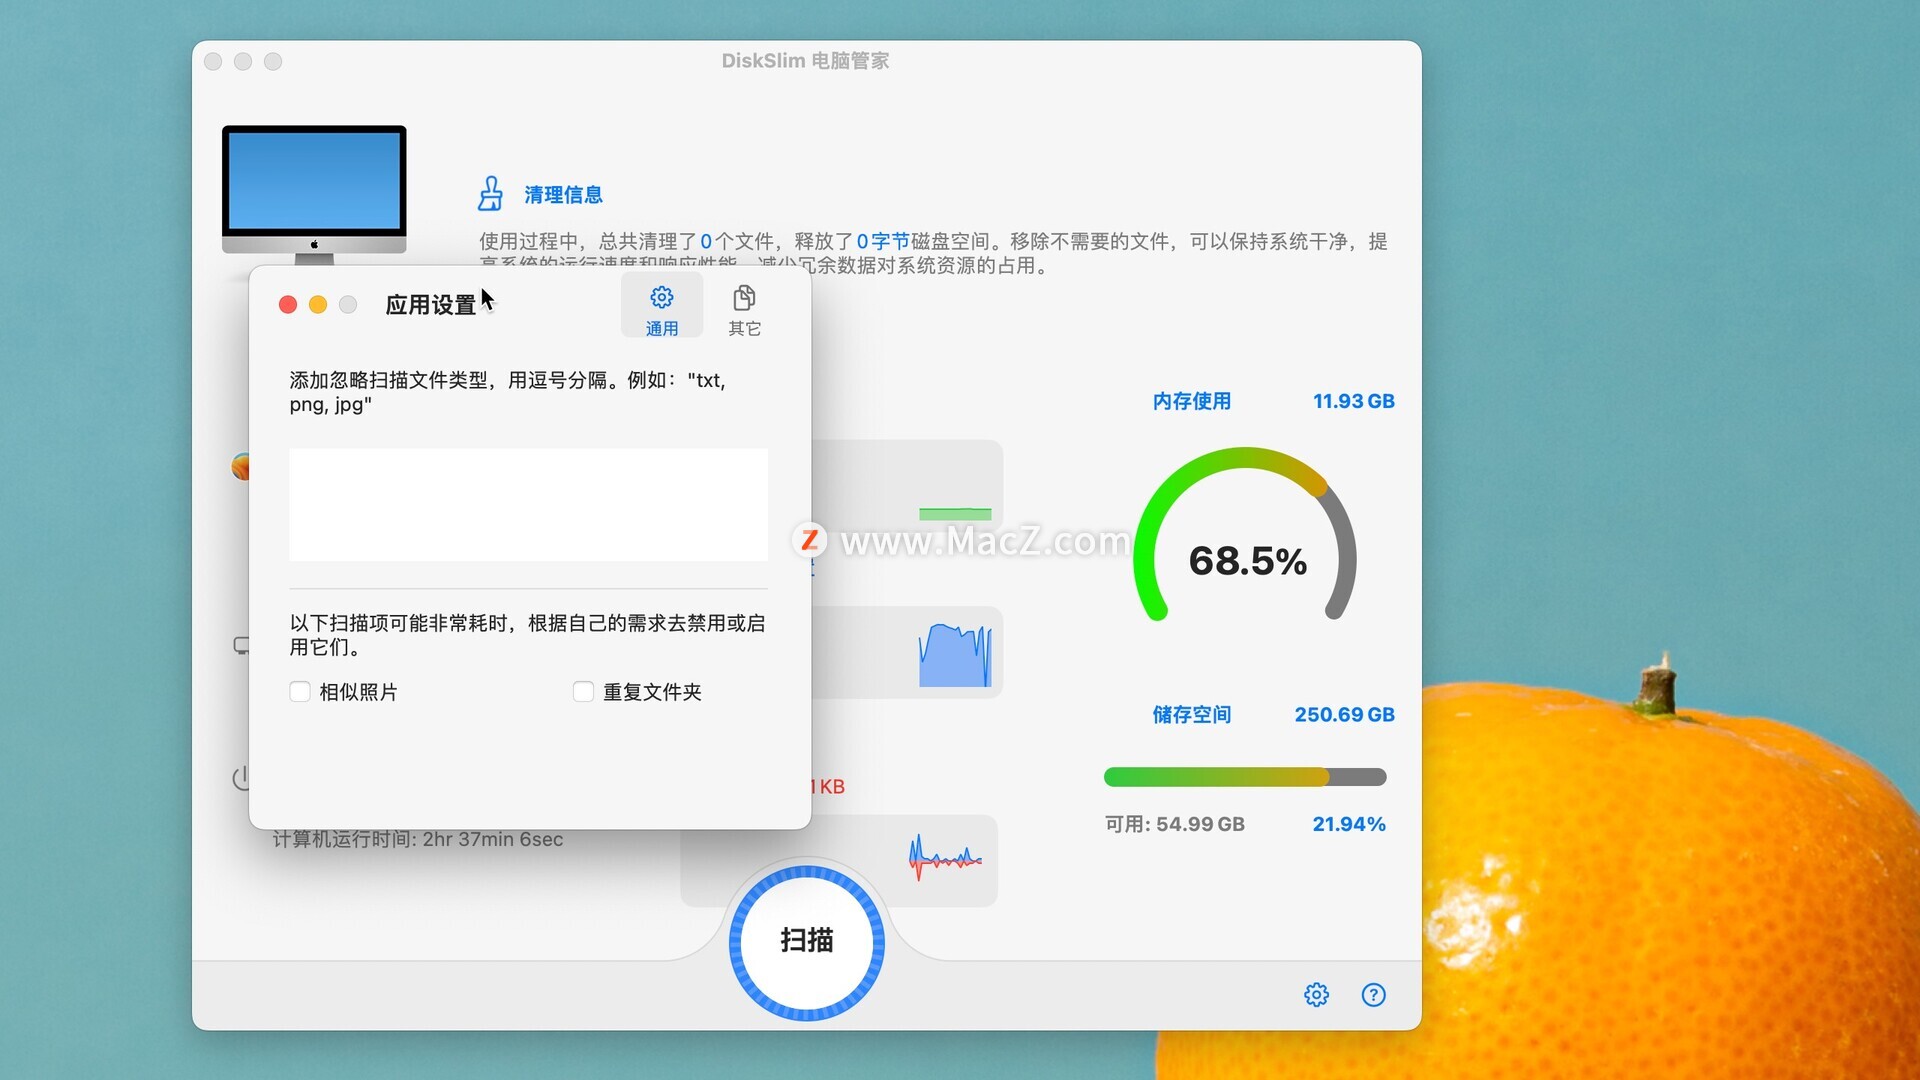Minimize the 应用设置 window with yellow button
1920x1080 pixels.
point(318,305)
